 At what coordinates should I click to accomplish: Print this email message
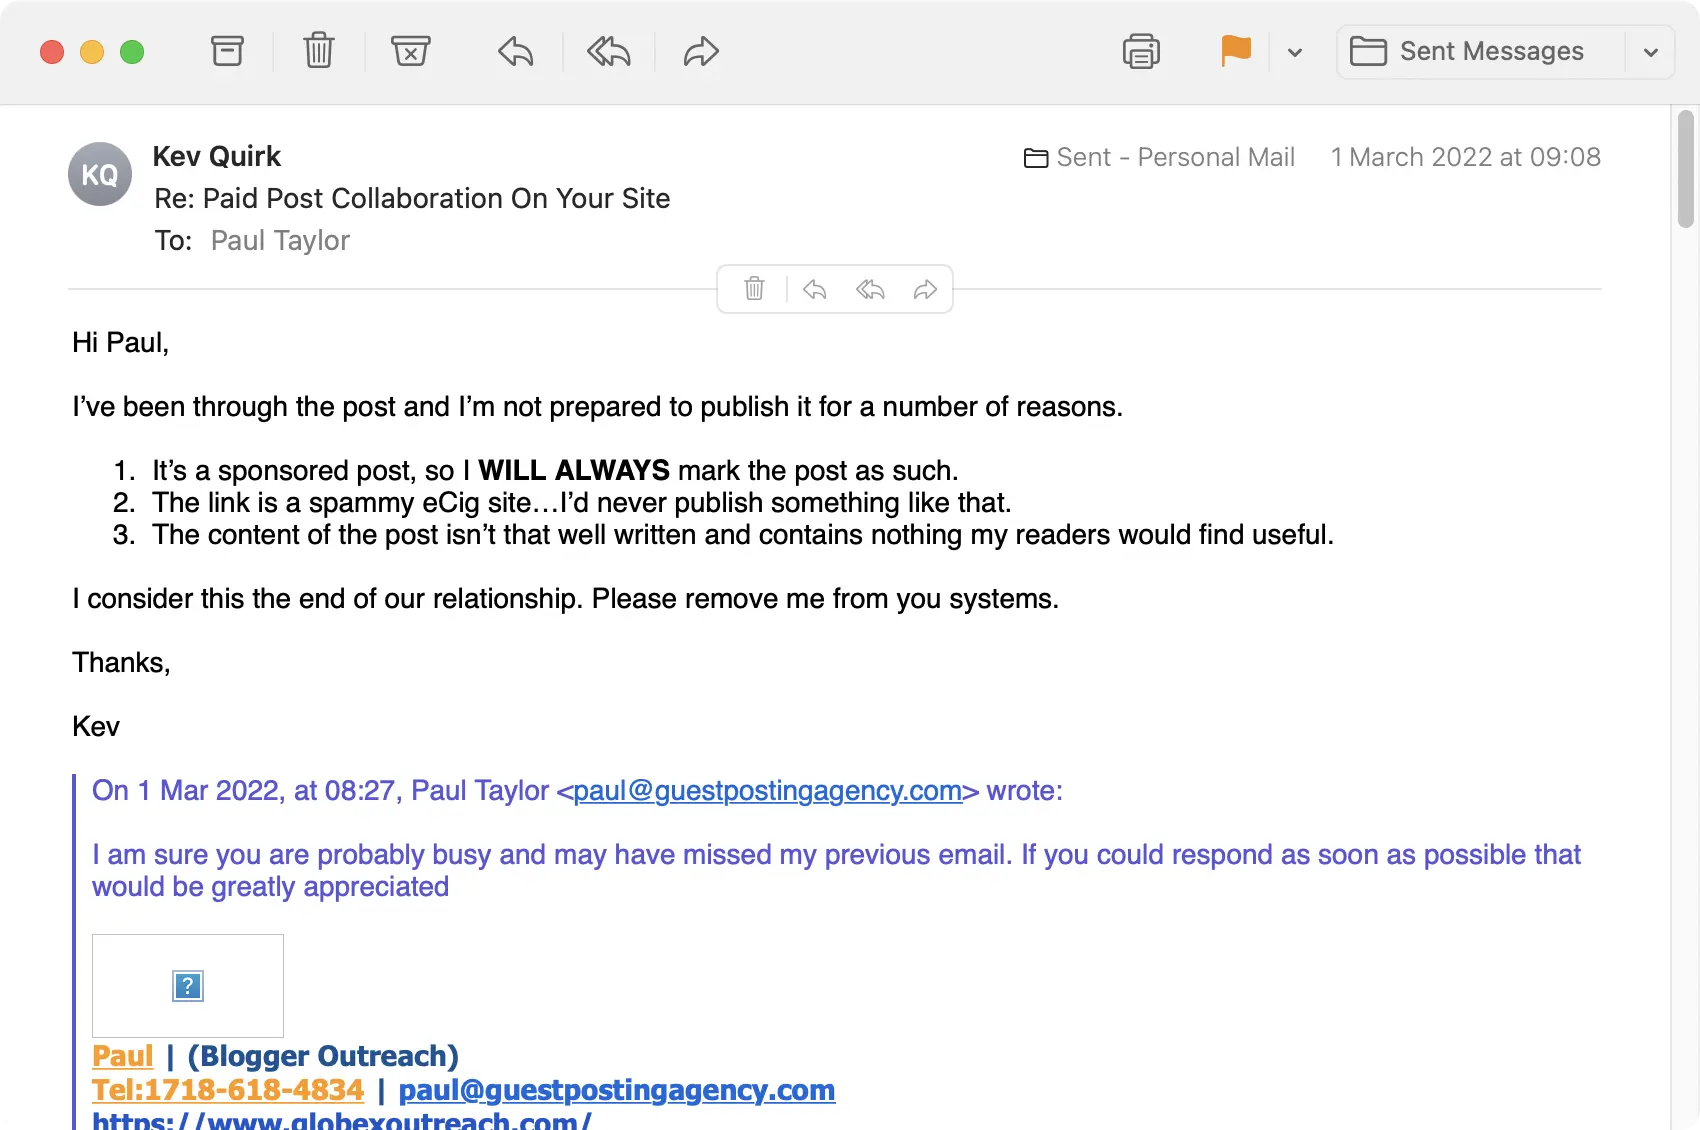[1141, 51]
